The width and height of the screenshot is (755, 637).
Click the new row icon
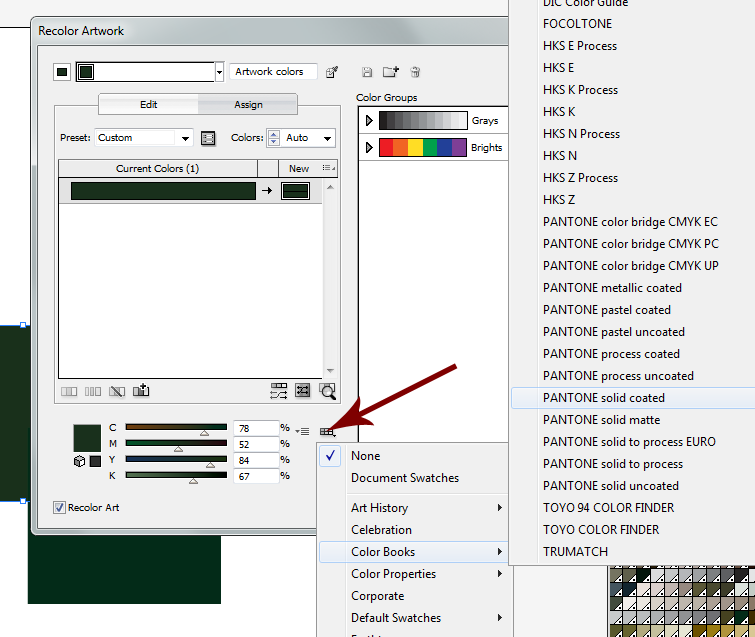141,390
